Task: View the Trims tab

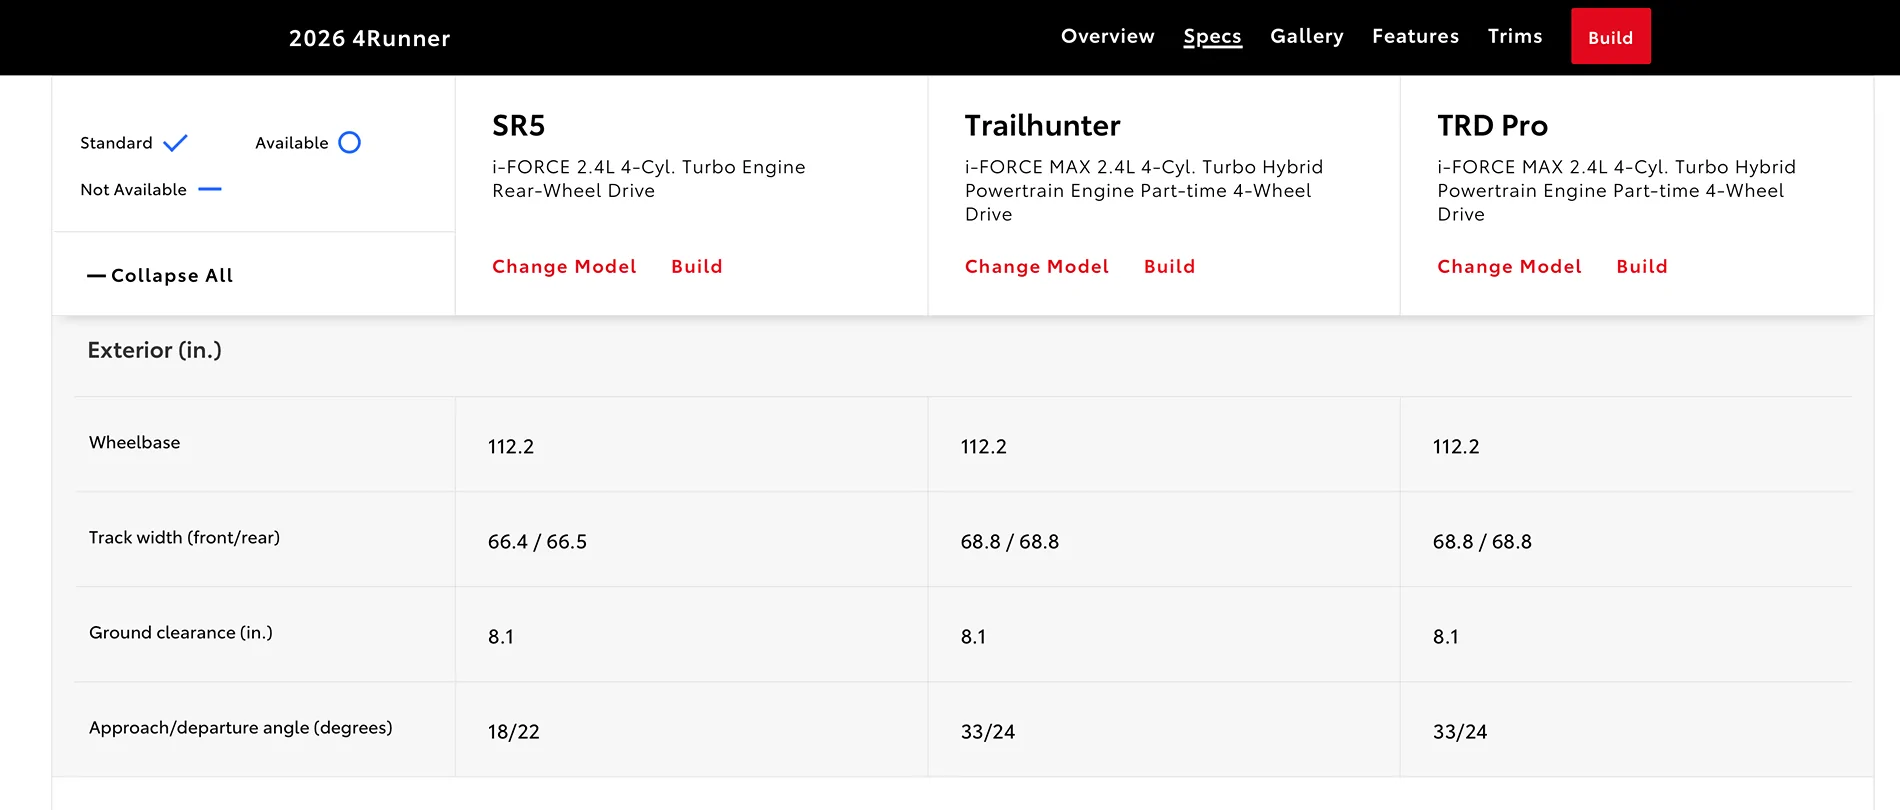Action: [x=1514, y=37]
